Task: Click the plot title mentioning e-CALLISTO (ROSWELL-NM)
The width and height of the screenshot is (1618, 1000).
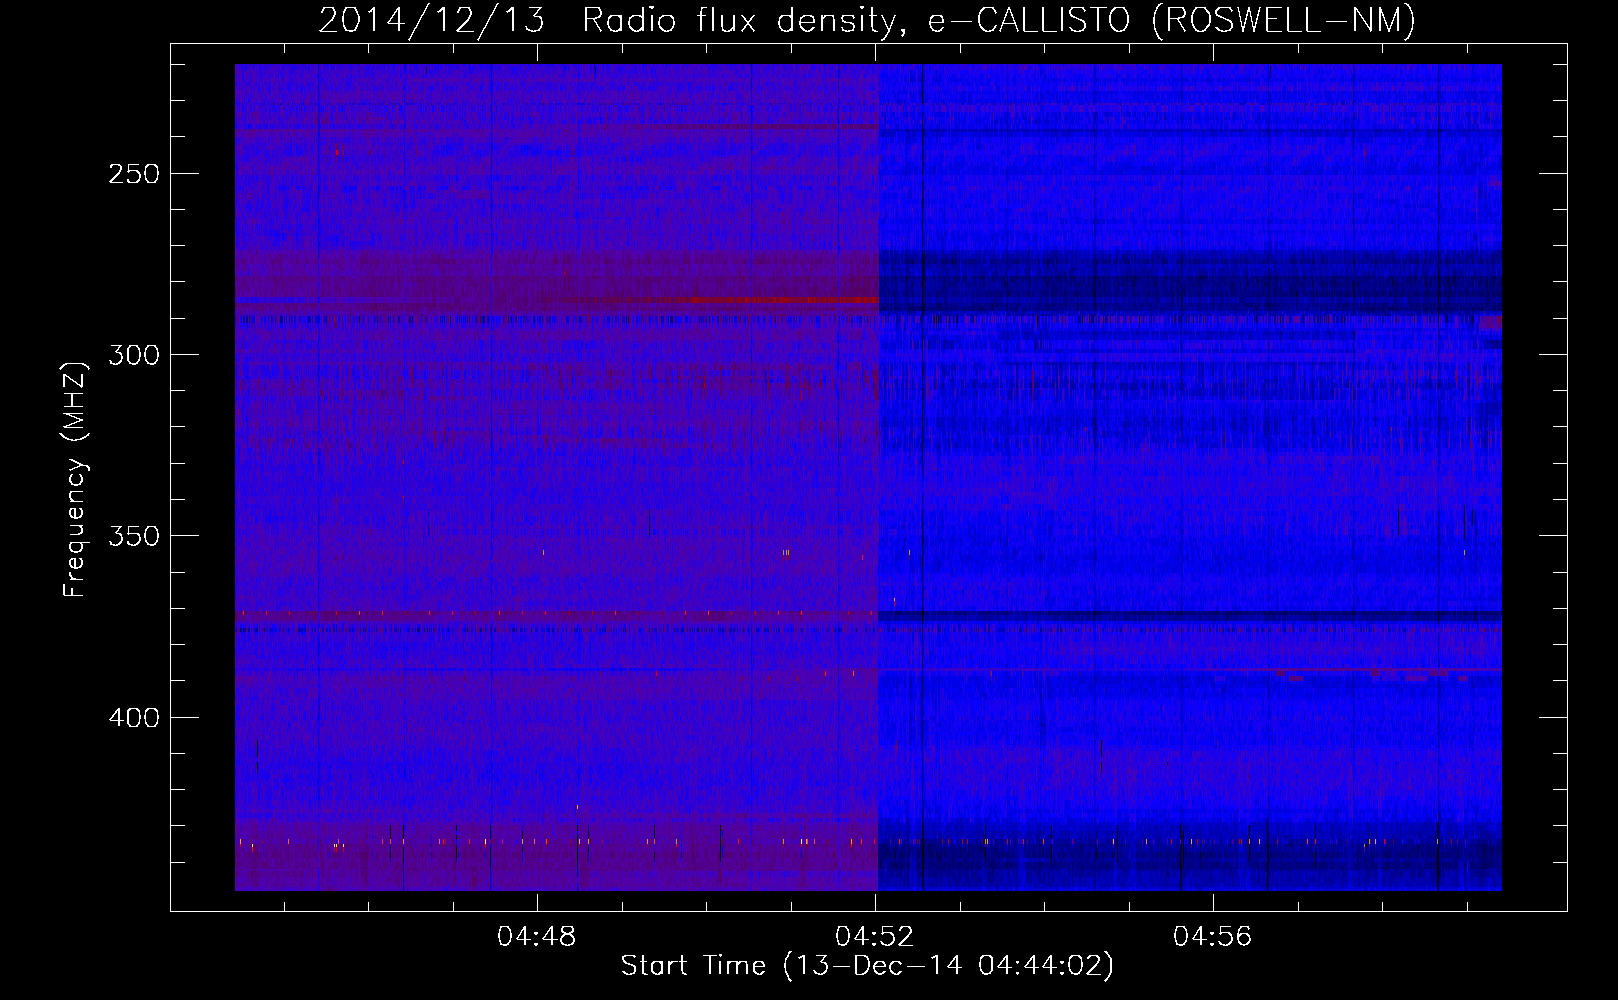Action: [x=867, y=20]
